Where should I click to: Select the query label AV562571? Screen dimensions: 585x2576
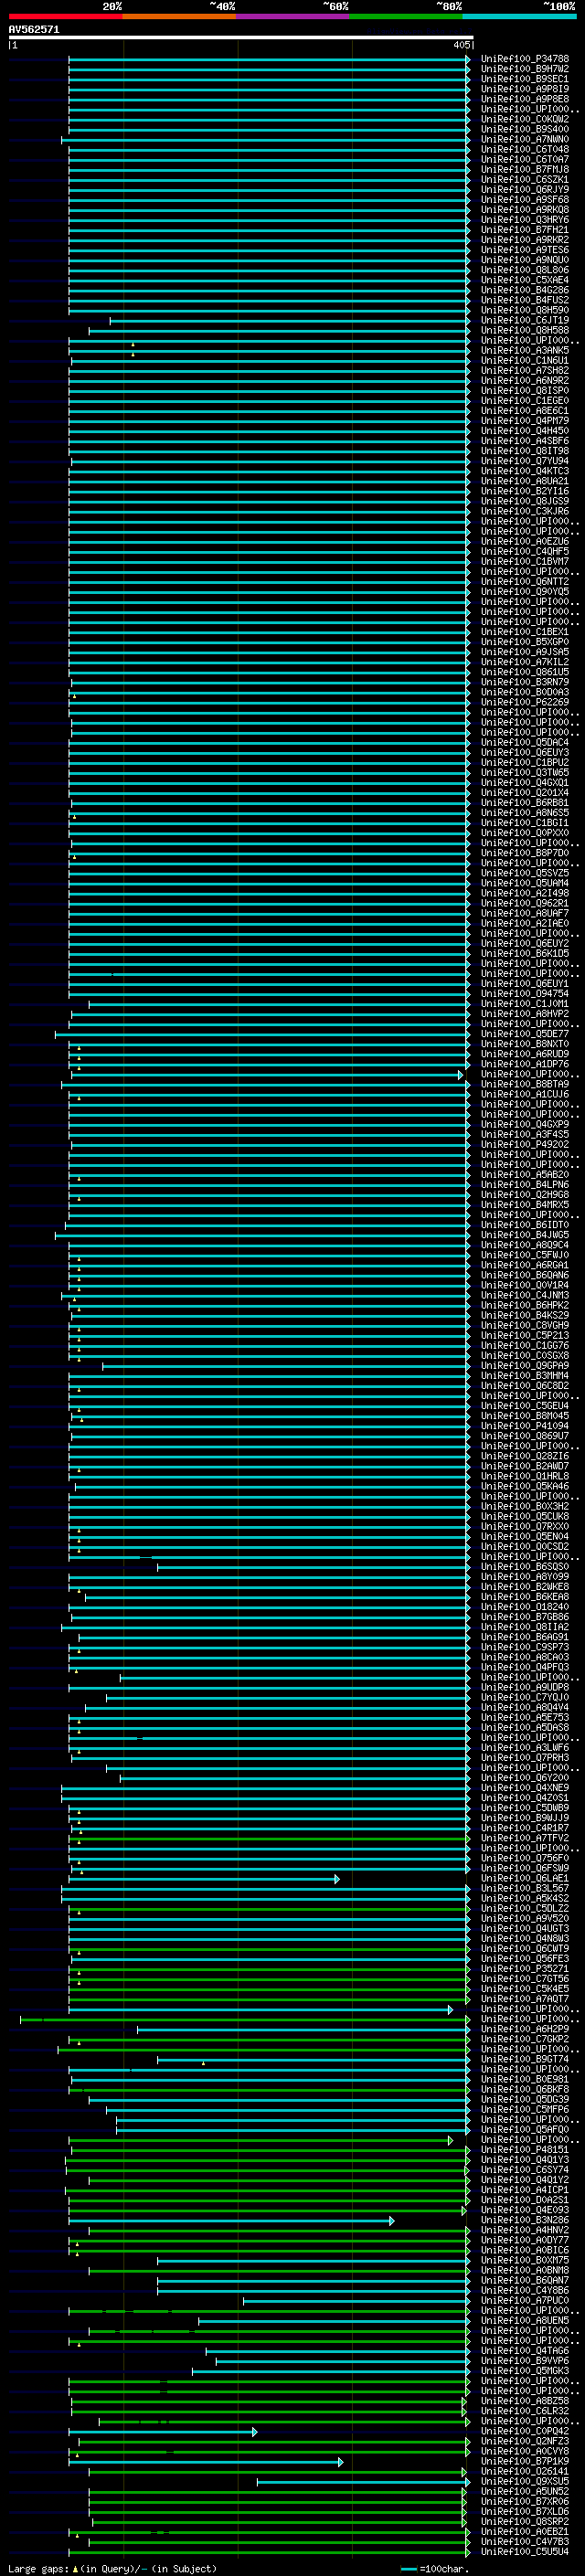click(34, 29)
